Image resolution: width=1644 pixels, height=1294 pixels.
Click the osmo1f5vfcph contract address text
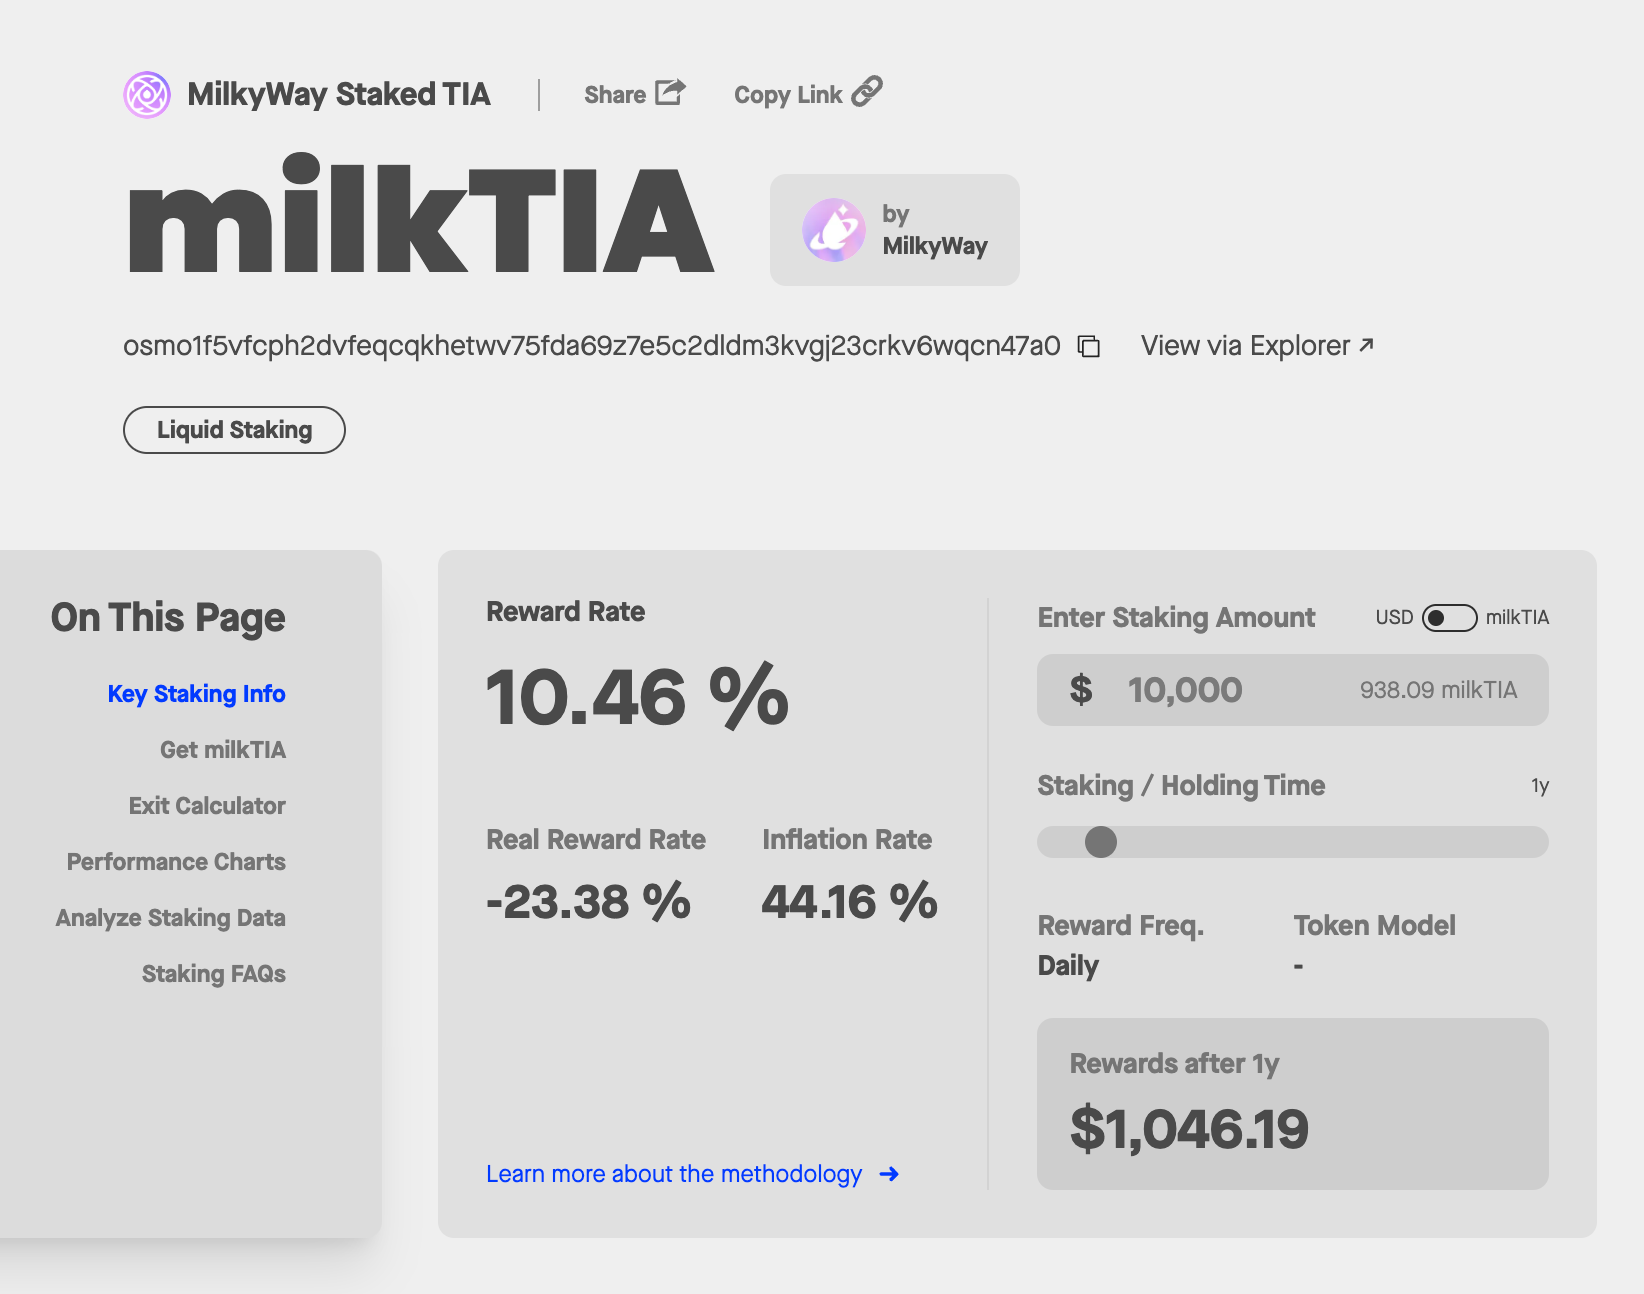(591, 346)
